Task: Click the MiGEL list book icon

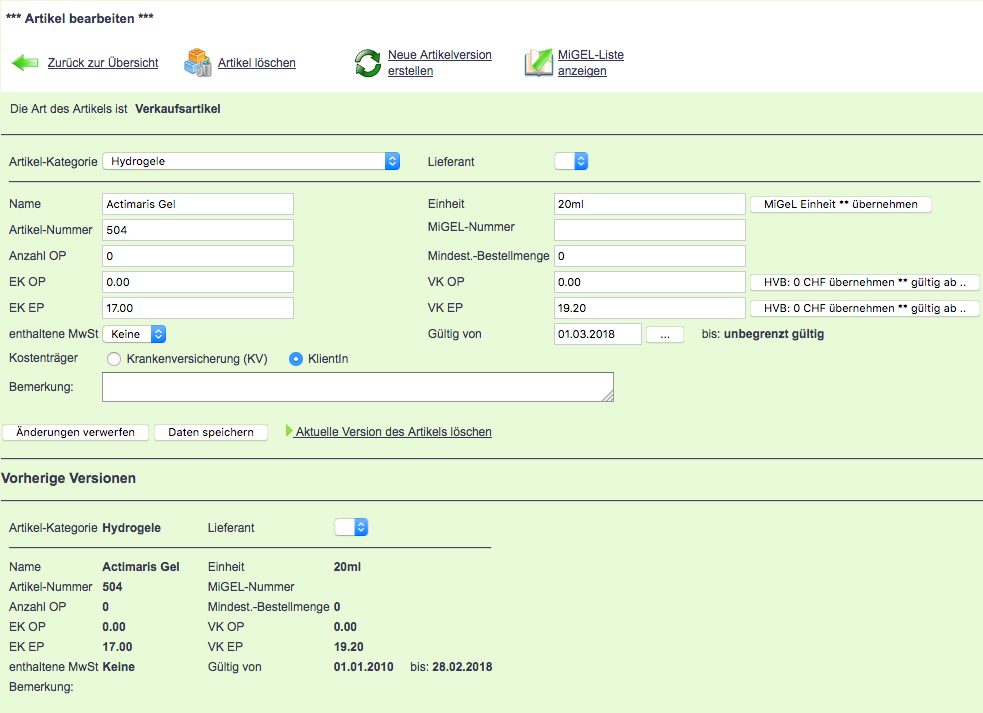Action: [538, 63]
